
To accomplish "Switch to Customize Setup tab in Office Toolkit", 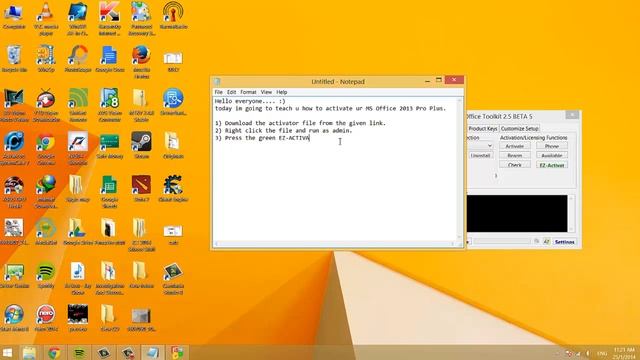I will point(520,129).
